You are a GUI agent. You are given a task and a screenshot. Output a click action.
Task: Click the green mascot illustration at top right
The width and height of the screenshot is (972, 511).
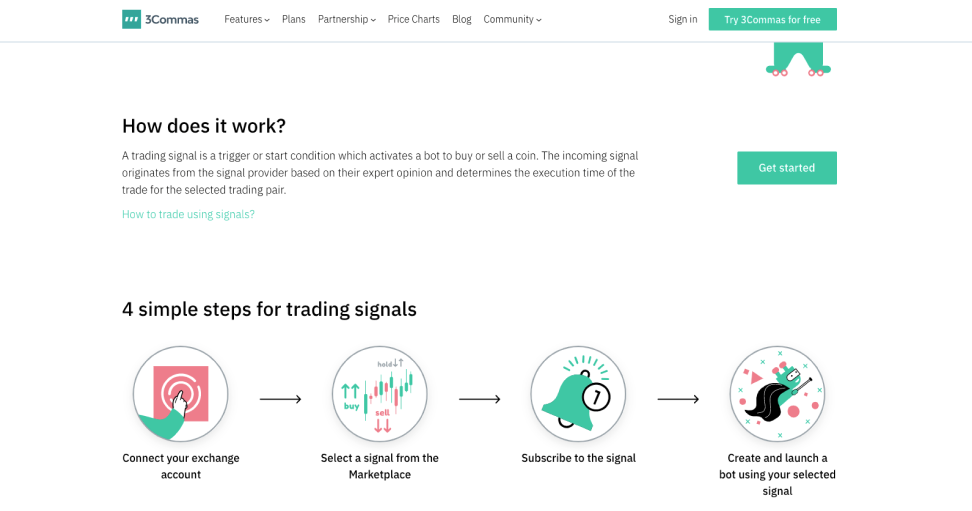(x=798, y=59)
